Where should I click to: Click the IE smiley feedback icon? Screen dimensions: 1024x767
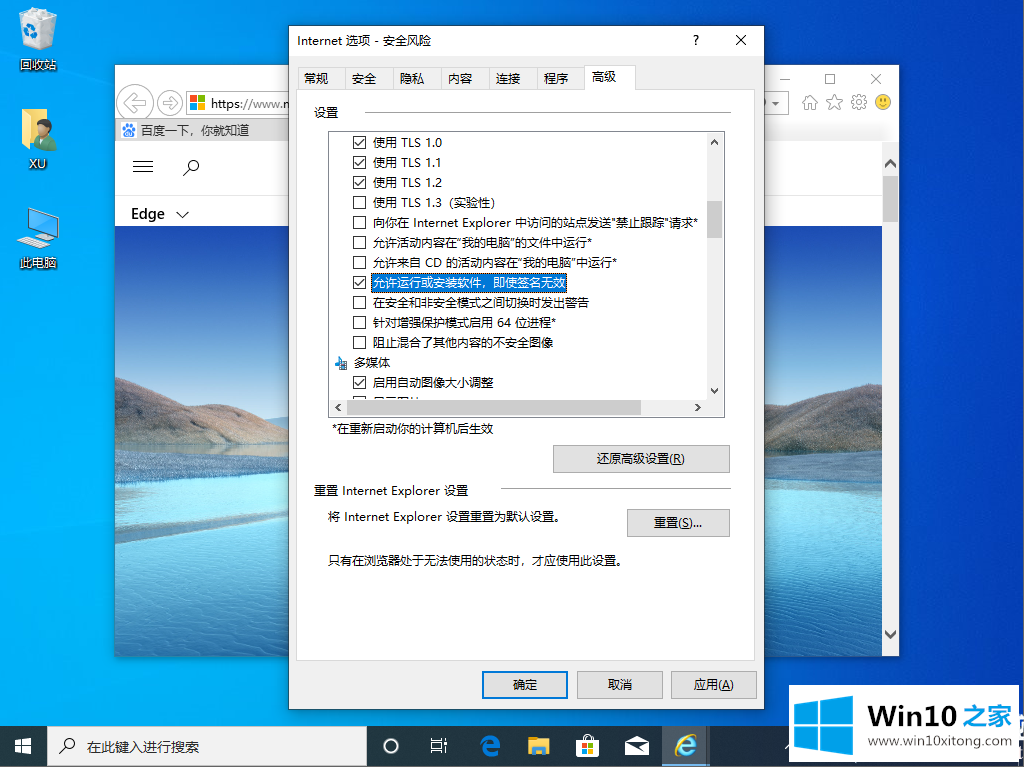[x=883, y=103]
